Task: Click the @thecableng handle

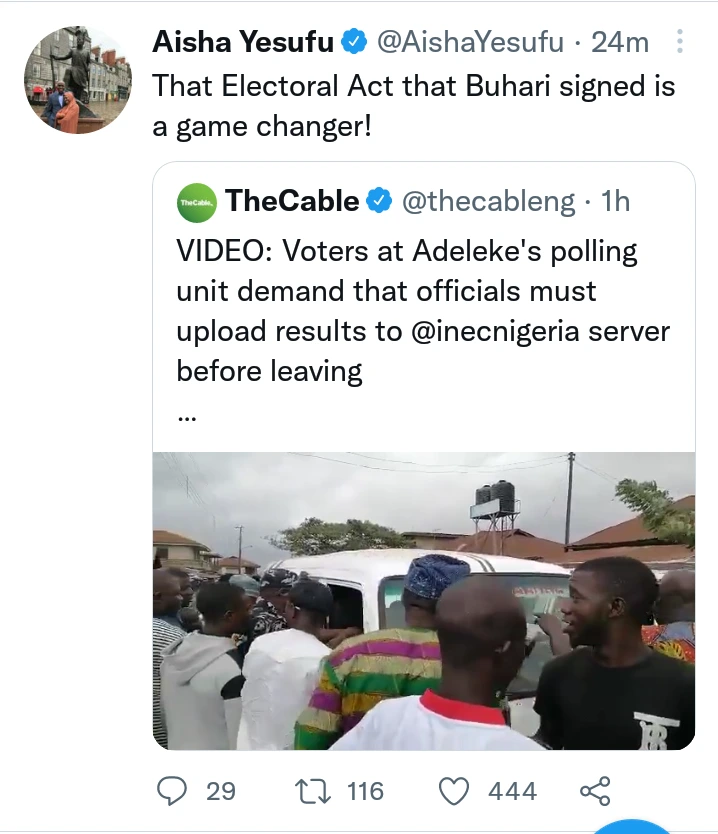Action: point(488,202)
